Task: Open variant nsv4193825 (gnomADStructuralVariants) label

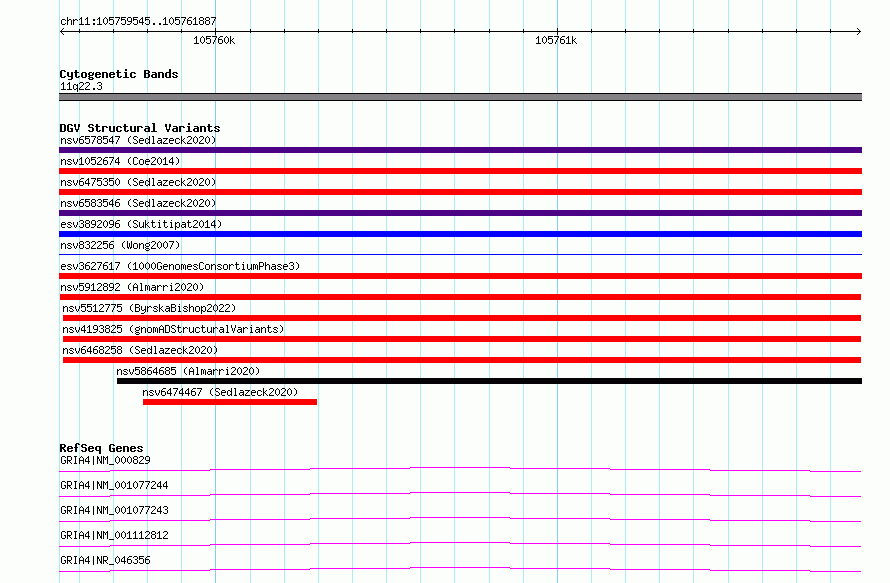Action: (173, 329)
